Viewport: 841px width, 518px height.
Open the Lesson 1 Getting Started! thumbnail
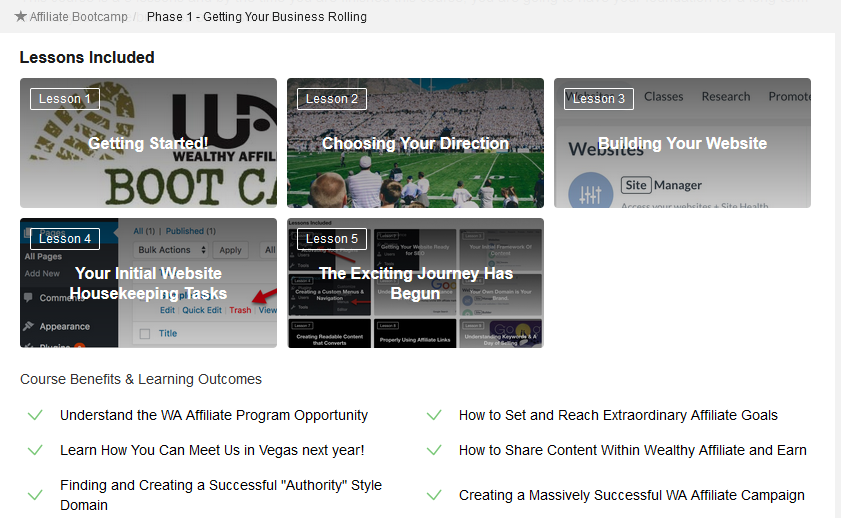pyautogui.click(x=149, y=143)
